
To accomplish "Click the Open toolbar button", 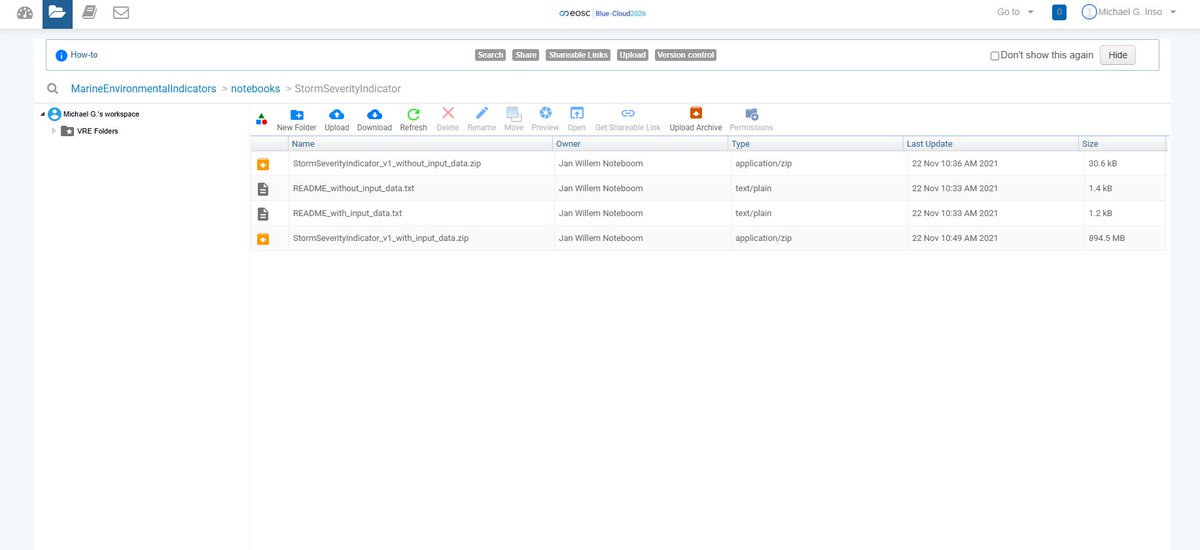I will click(x=577, y=119).
